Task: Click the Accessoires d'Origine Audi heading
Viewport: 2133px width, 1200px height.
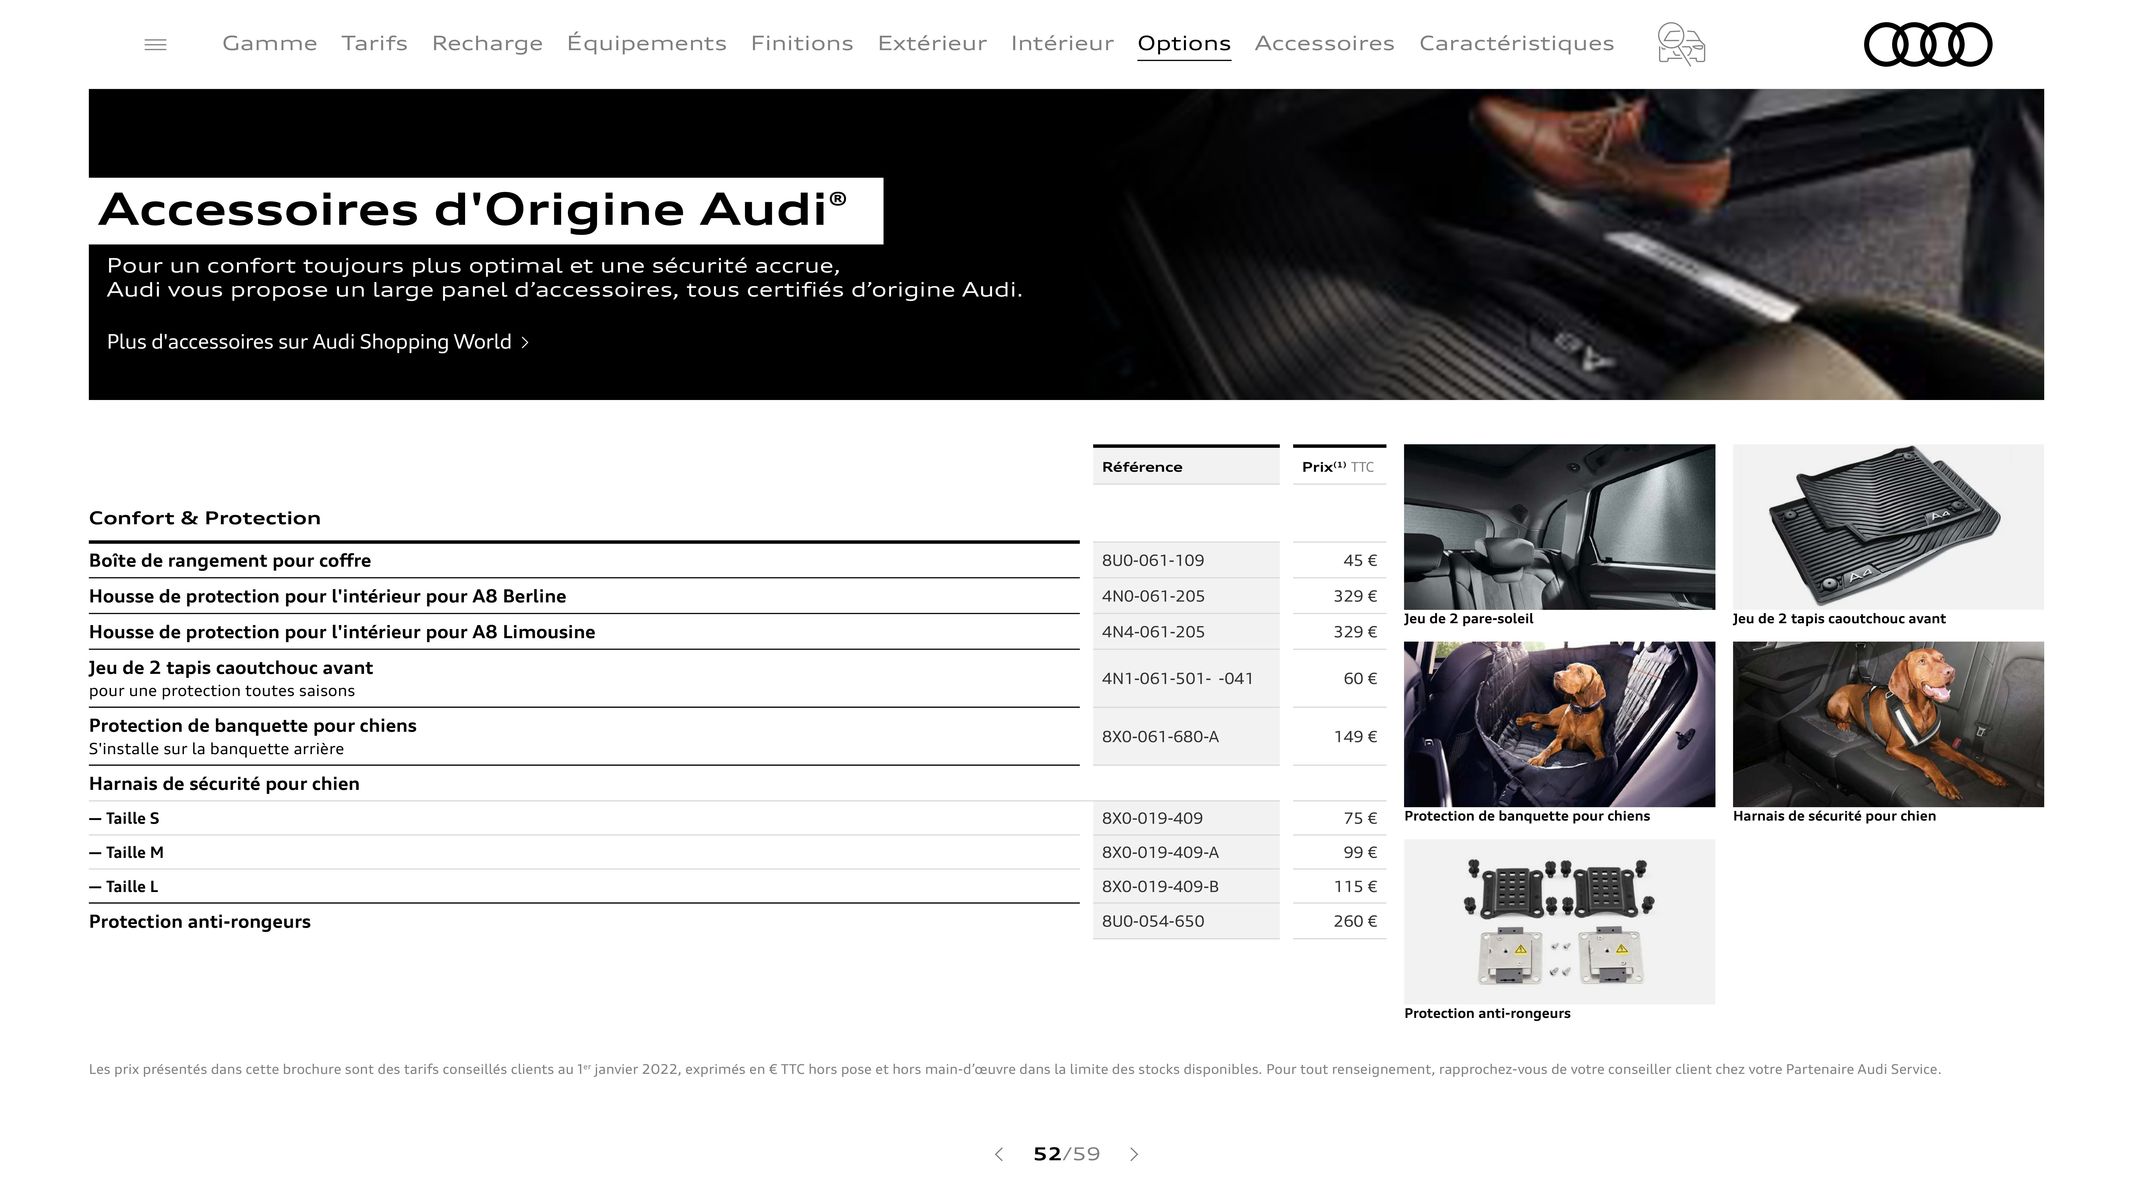Action: (473, 210)
